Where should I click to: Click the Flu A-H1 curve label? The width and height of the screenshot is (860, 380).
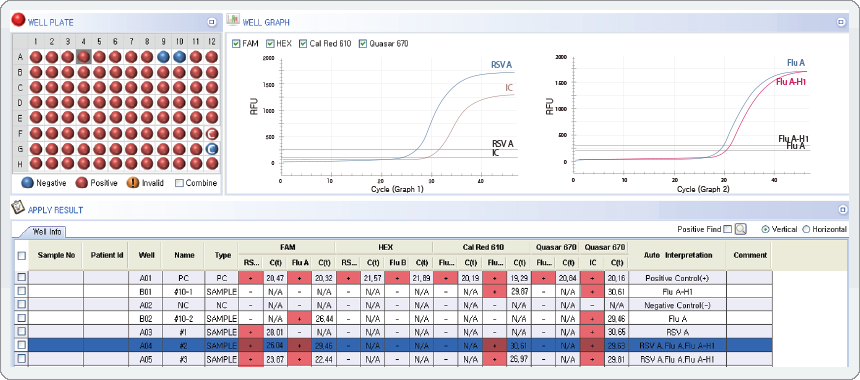790,82
